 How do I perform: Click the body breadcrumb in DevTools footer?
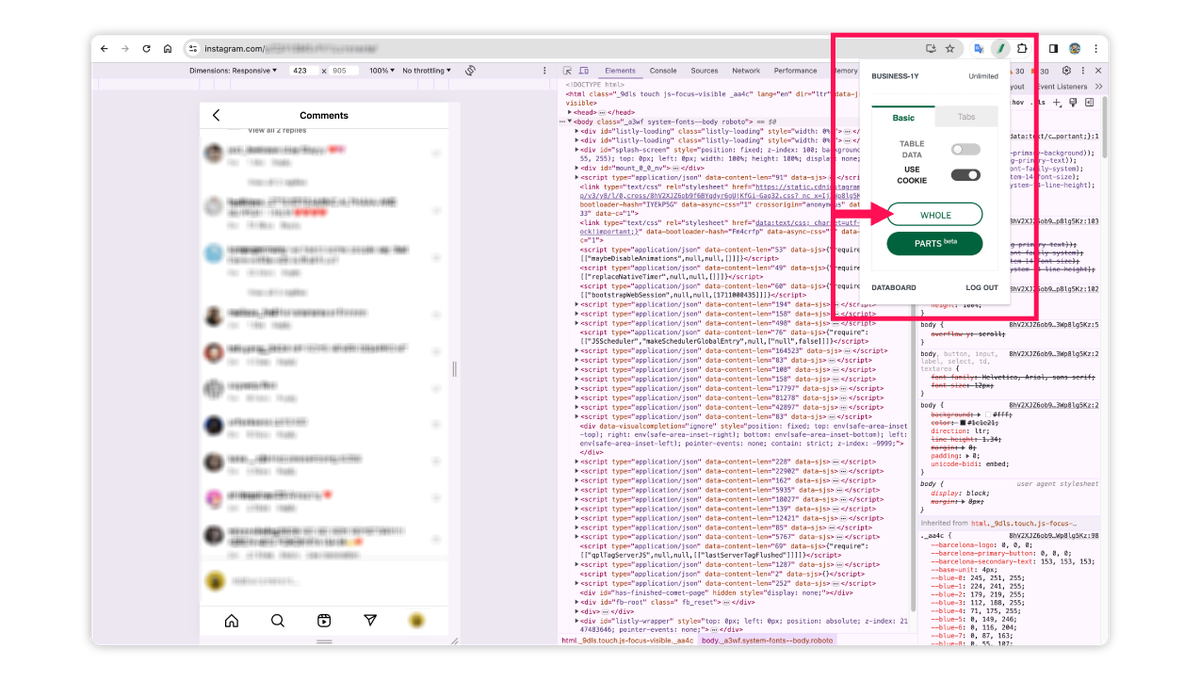767,641
